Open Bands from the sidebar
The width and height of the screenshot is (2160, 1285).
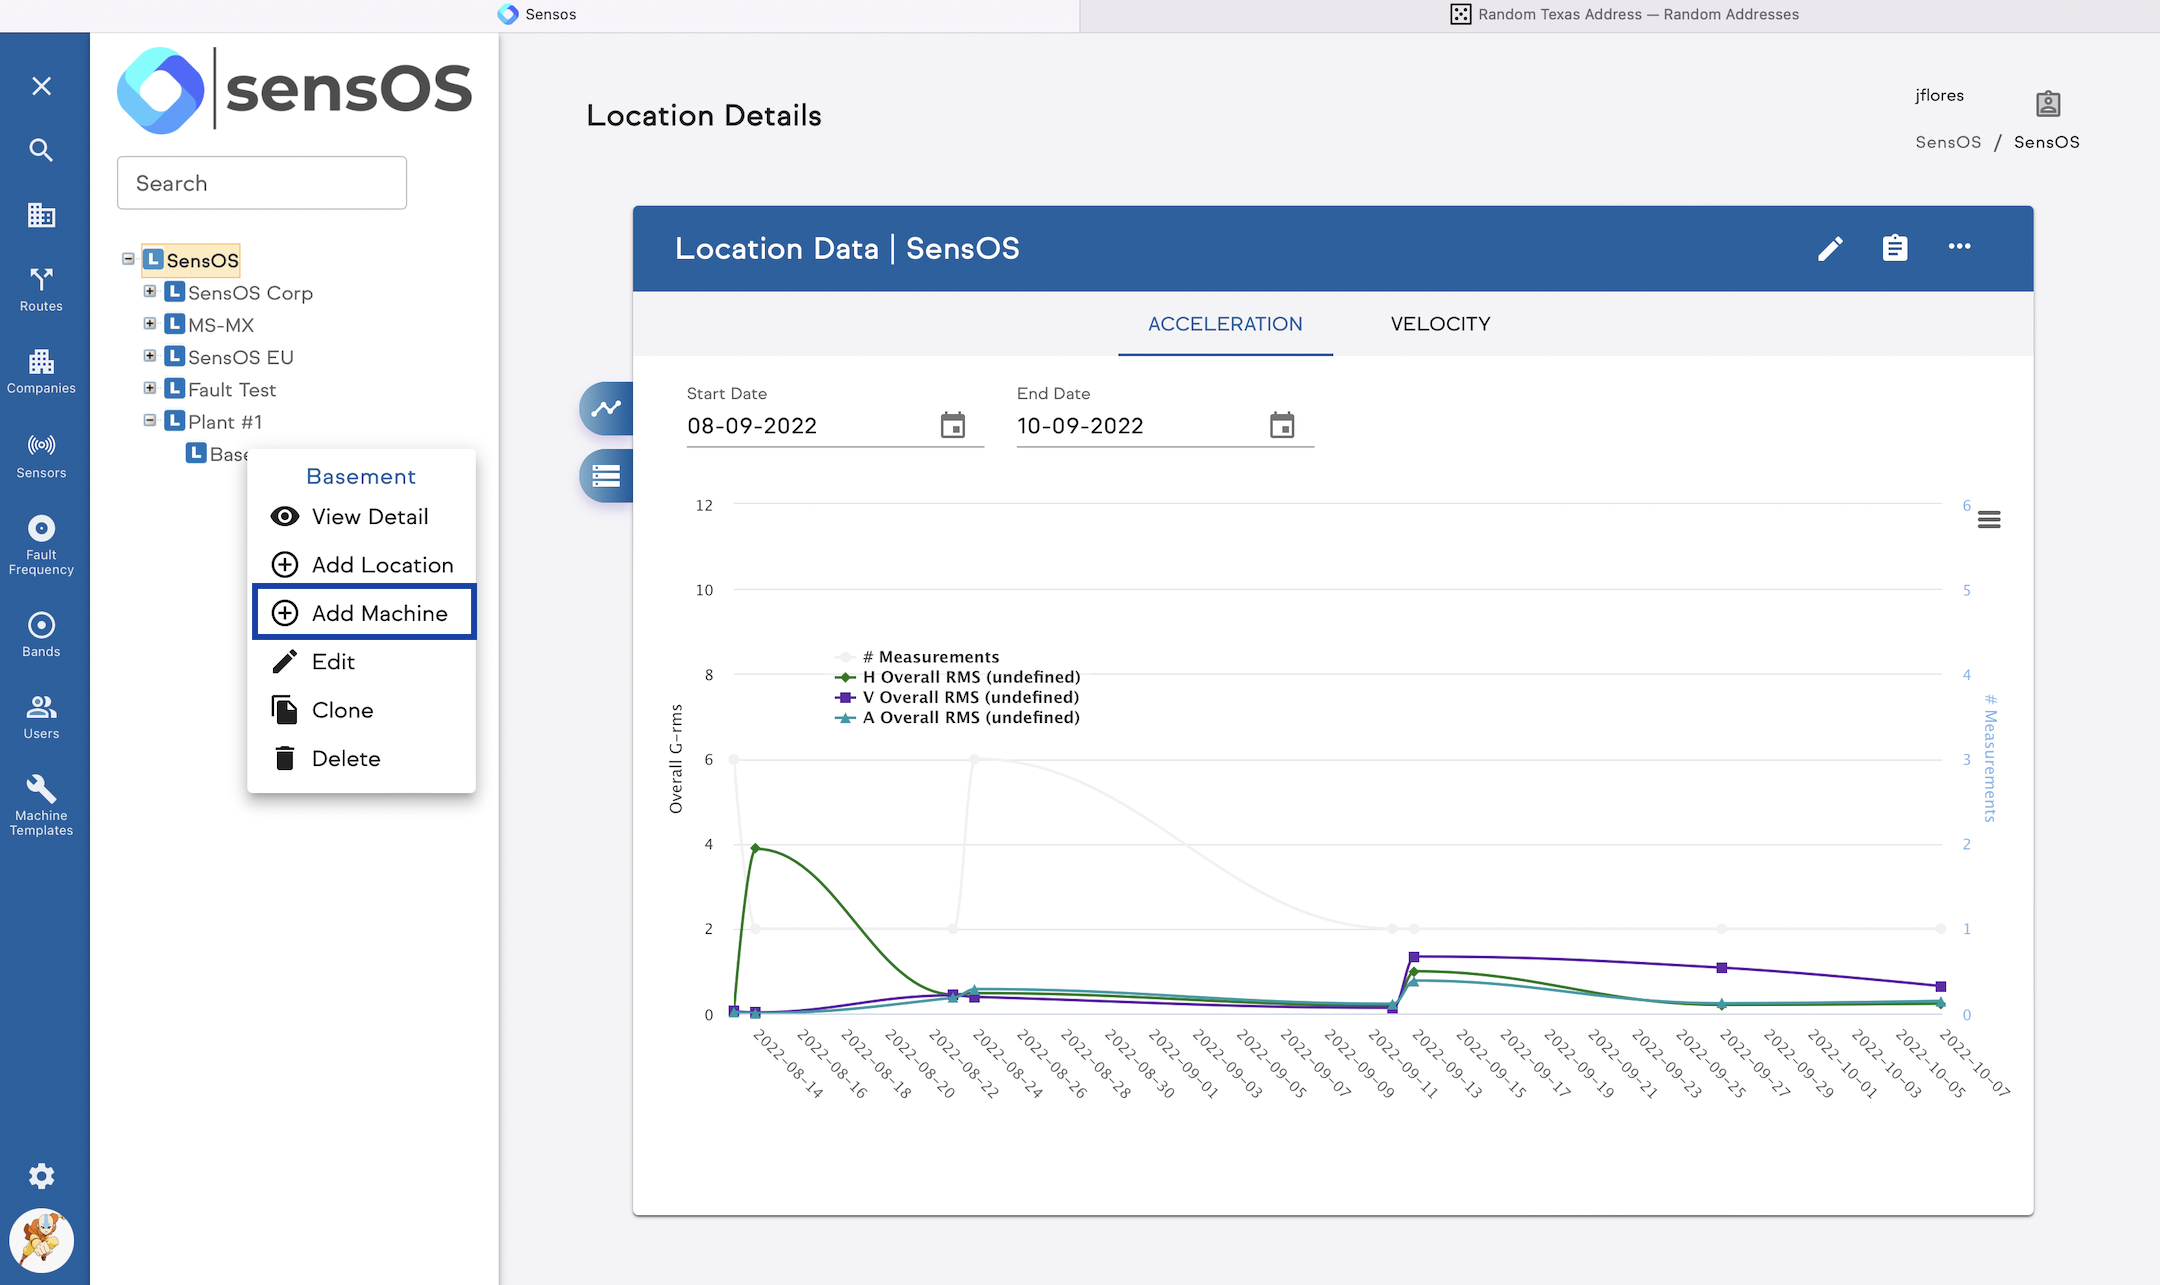[x=41, y=635]
